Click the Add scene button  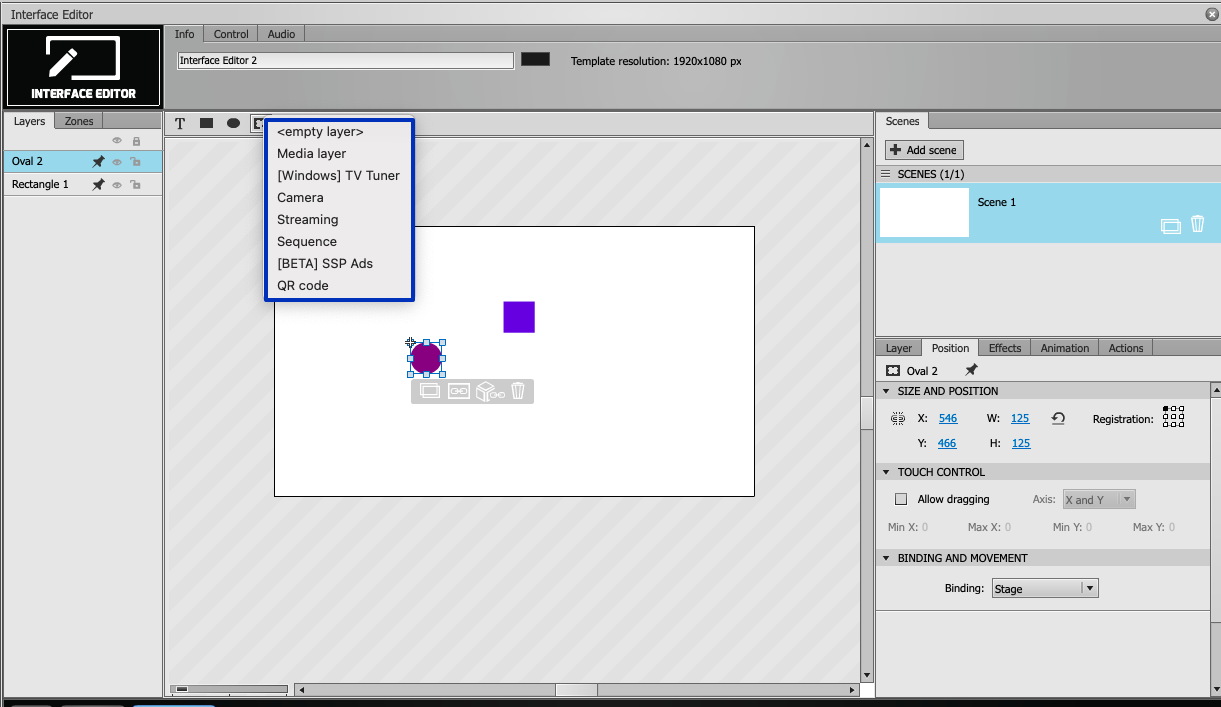(x=925, y=150)
